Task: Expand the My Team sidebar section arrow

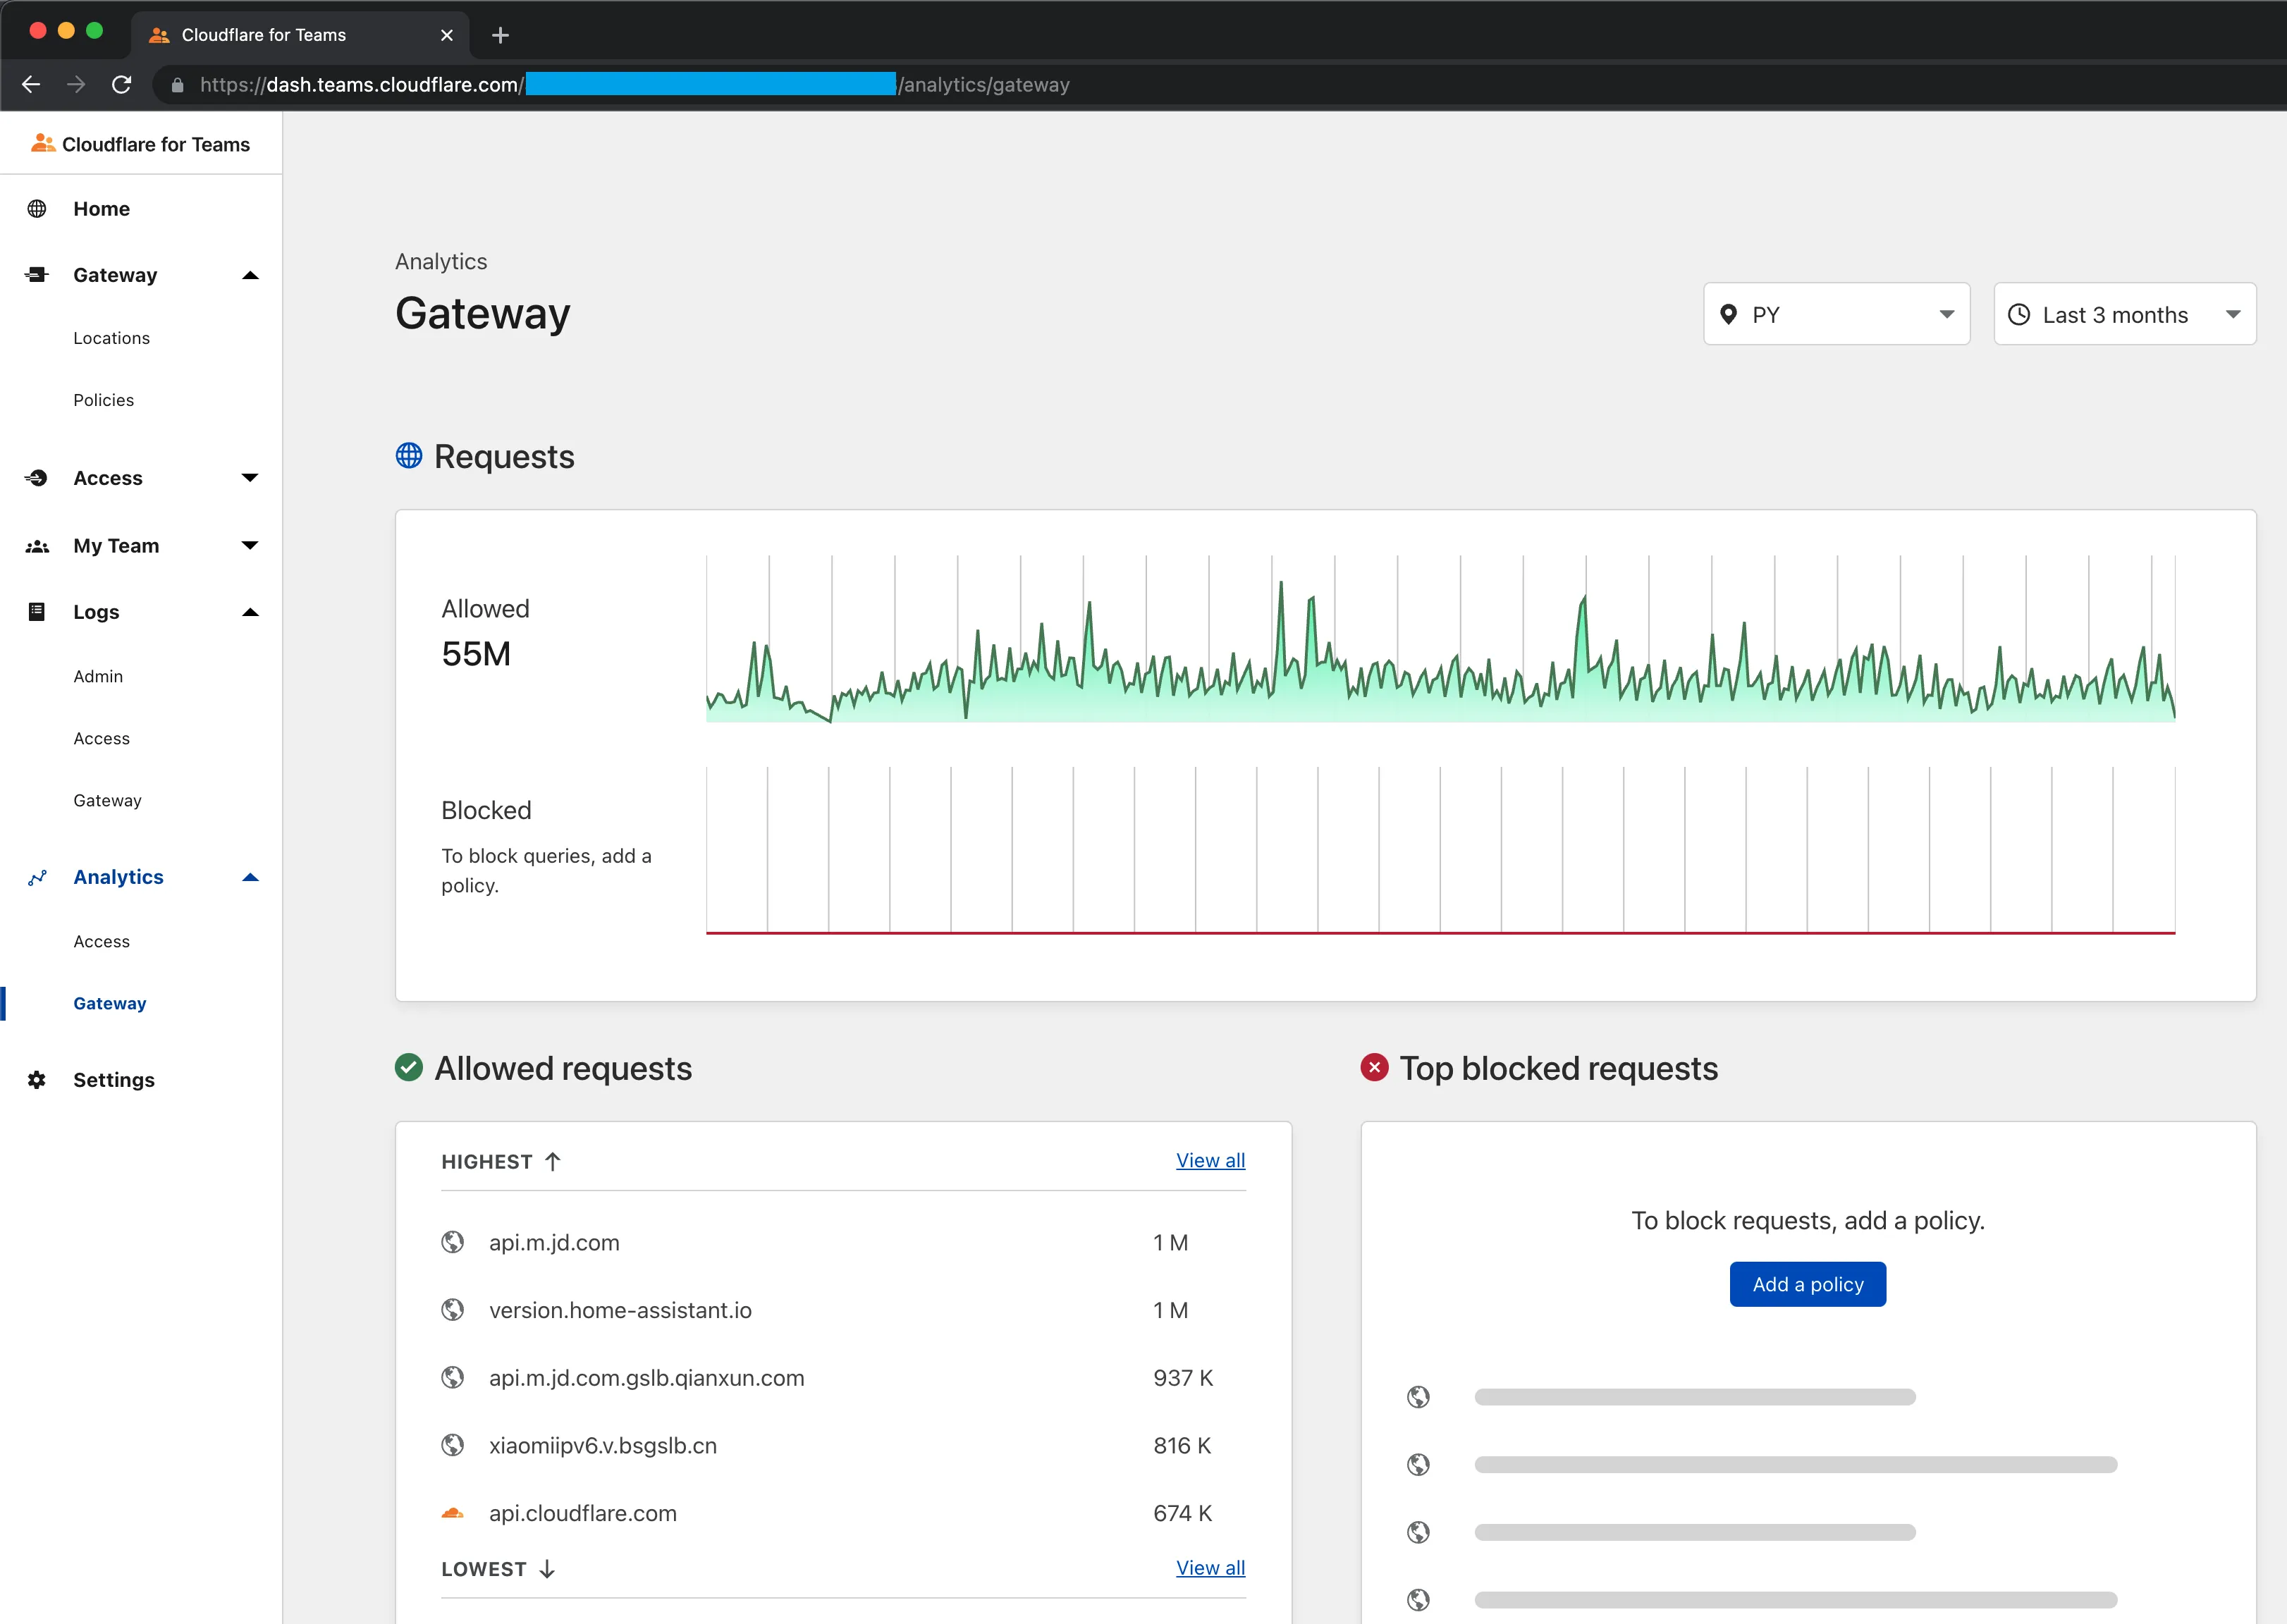Action: pos(250,545)
